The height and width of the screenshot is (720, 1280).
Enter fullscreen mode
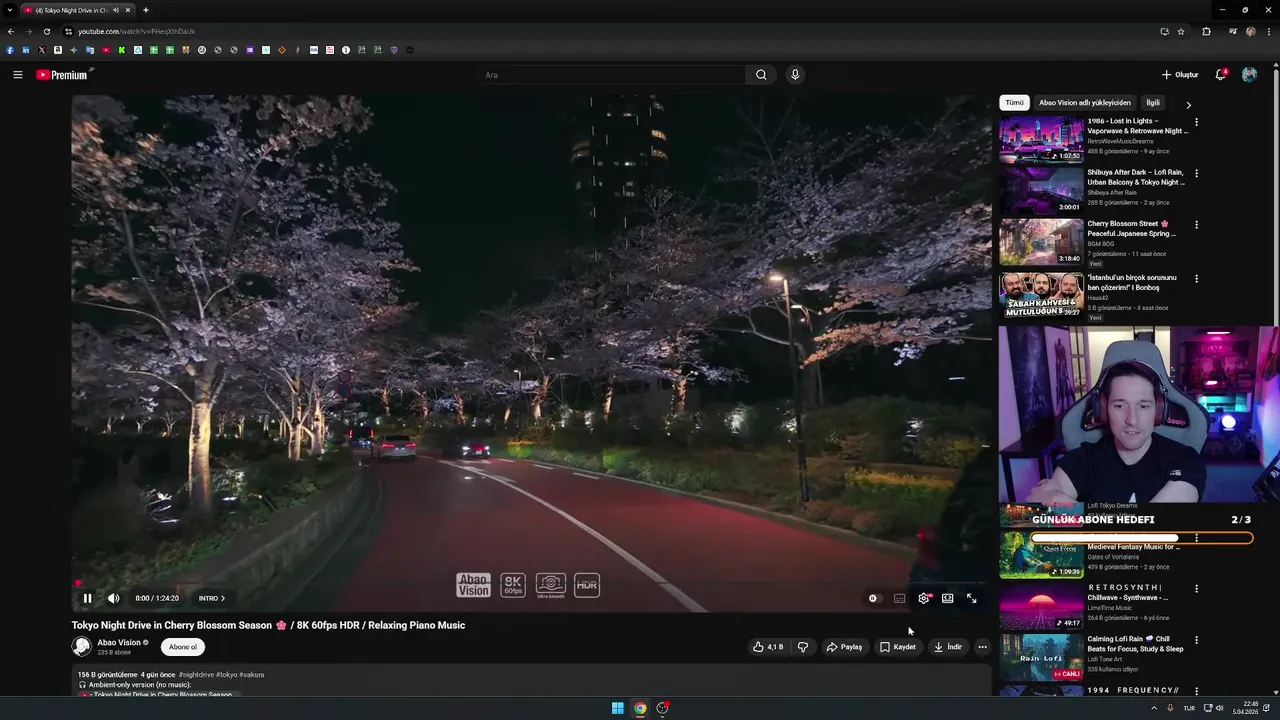[971, 598]
